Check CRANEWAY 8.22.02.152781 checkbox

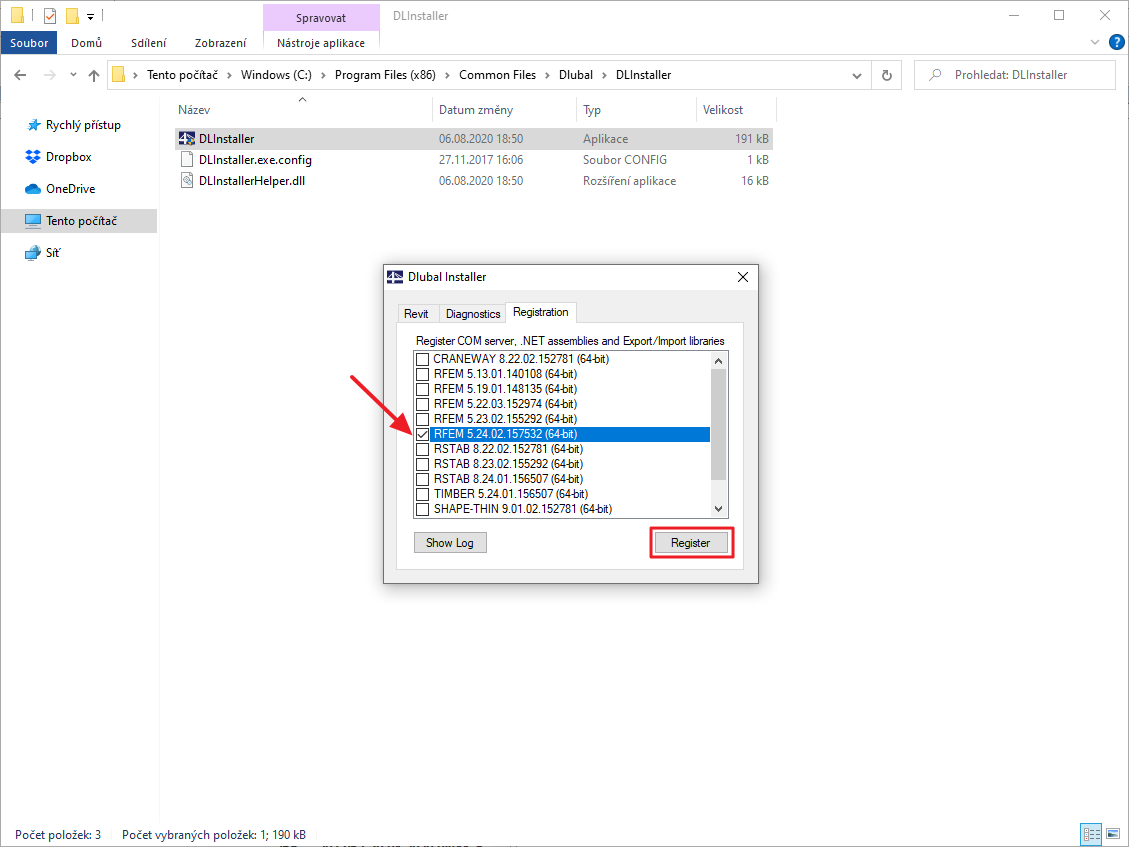point(423,359)
